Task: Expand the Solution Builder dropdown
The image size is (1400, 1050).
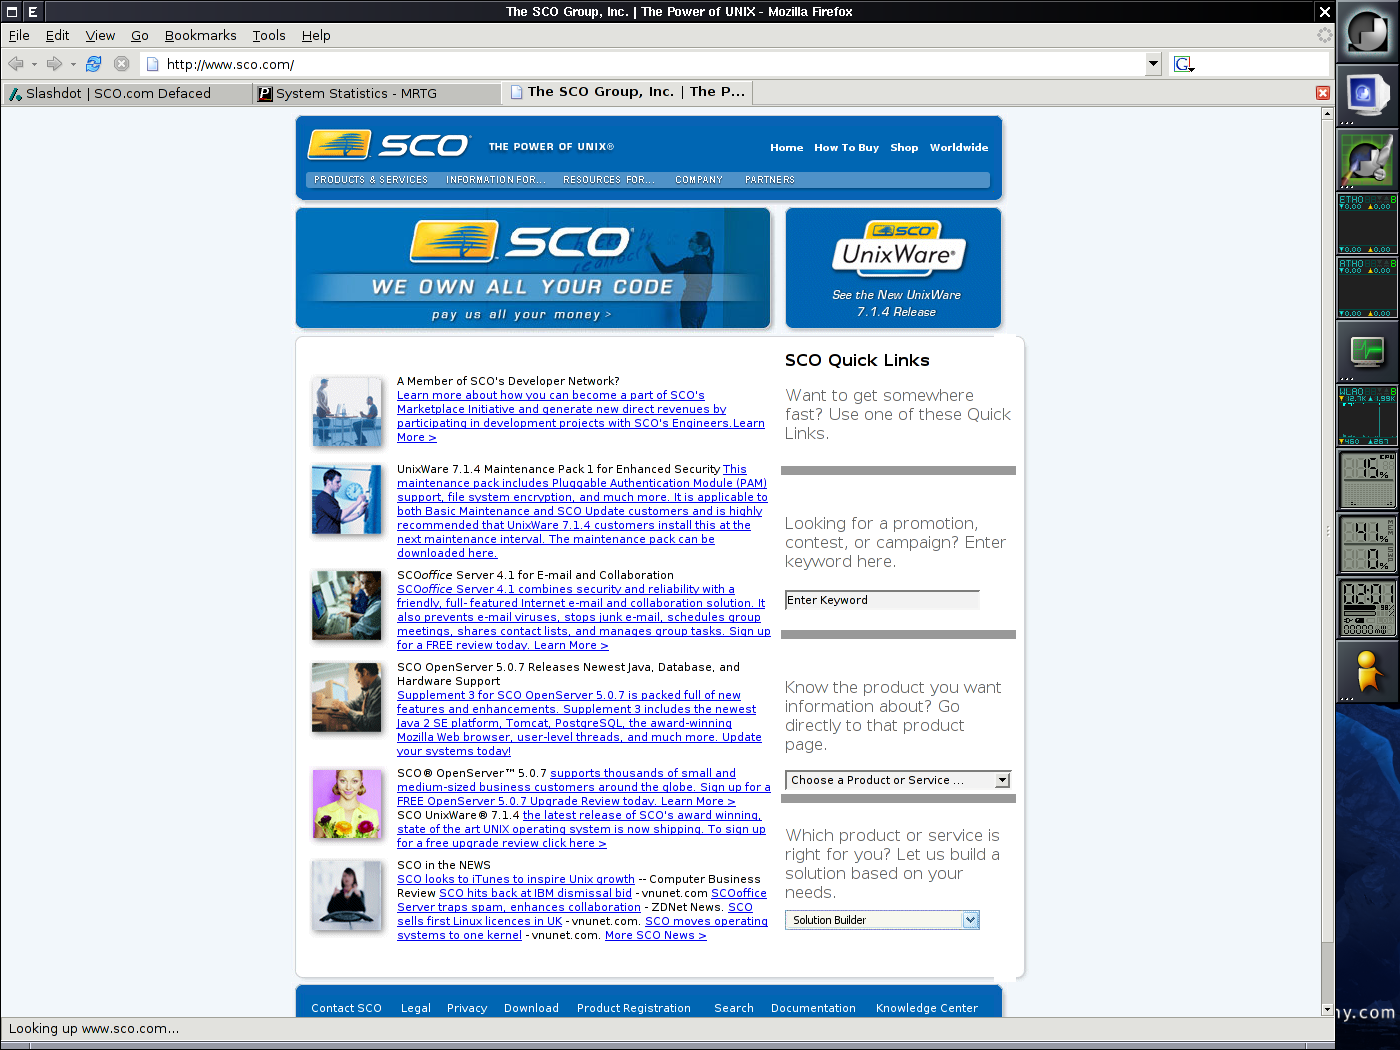Action: 882,920
